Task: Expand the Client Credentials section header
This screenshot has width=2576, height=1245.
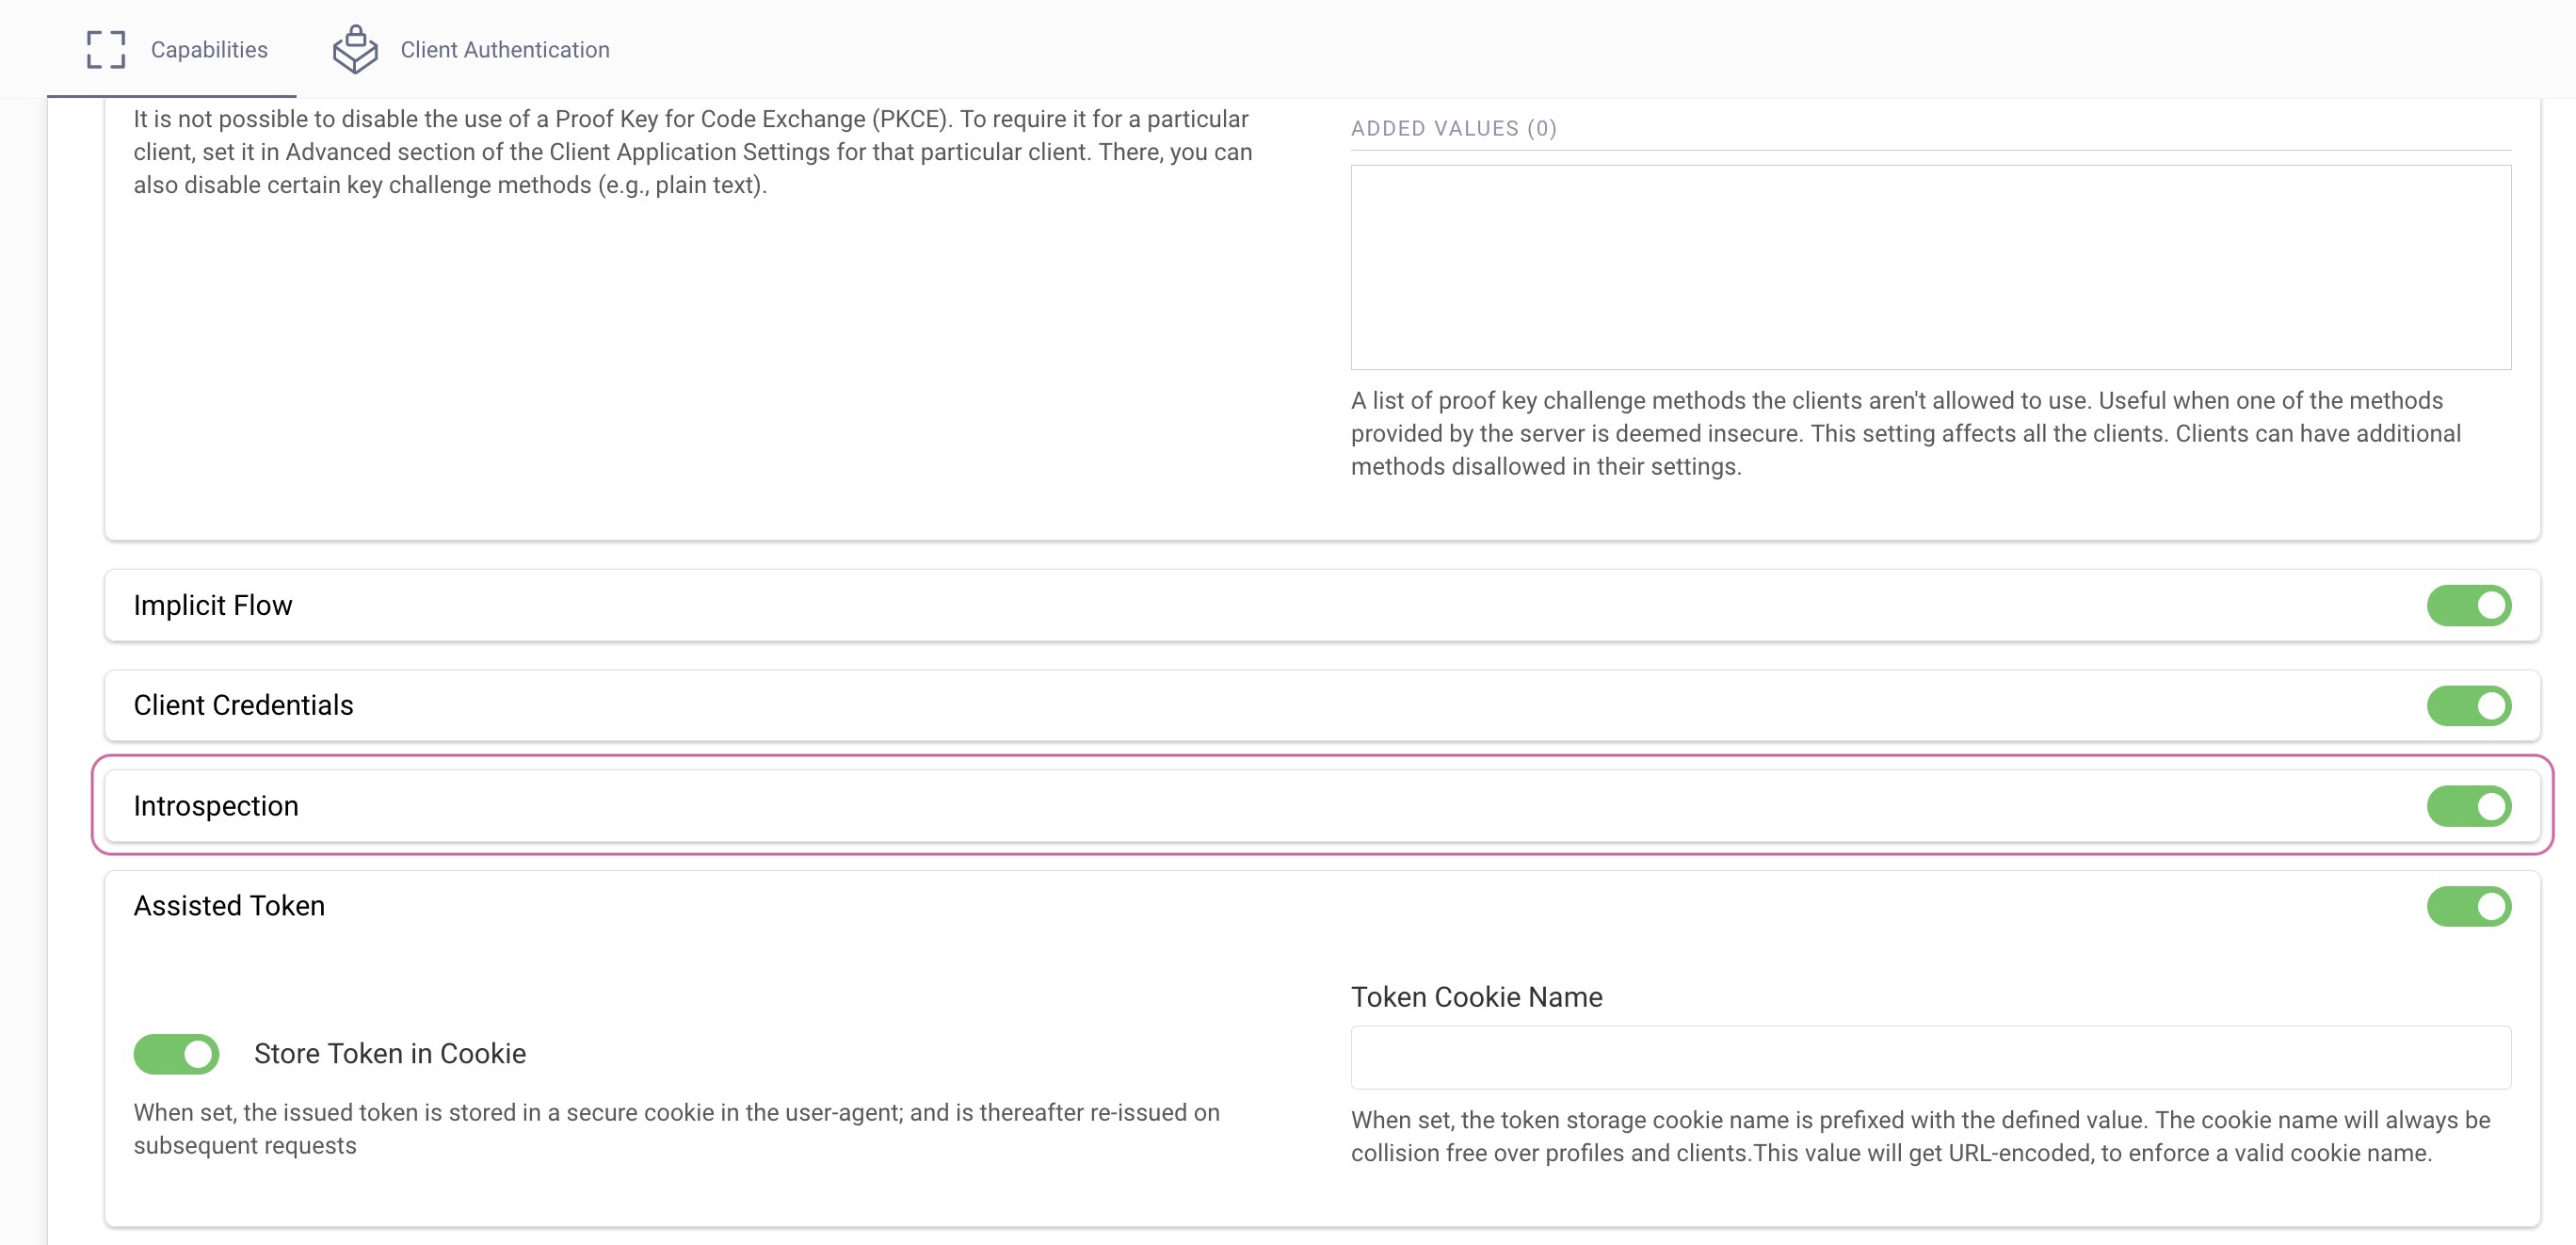Action: (1322, 705)
